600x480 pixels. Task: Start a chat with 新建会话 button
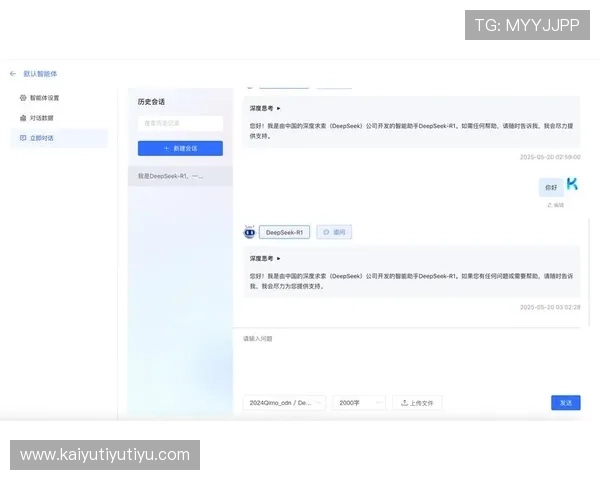[x=180, y=149]
